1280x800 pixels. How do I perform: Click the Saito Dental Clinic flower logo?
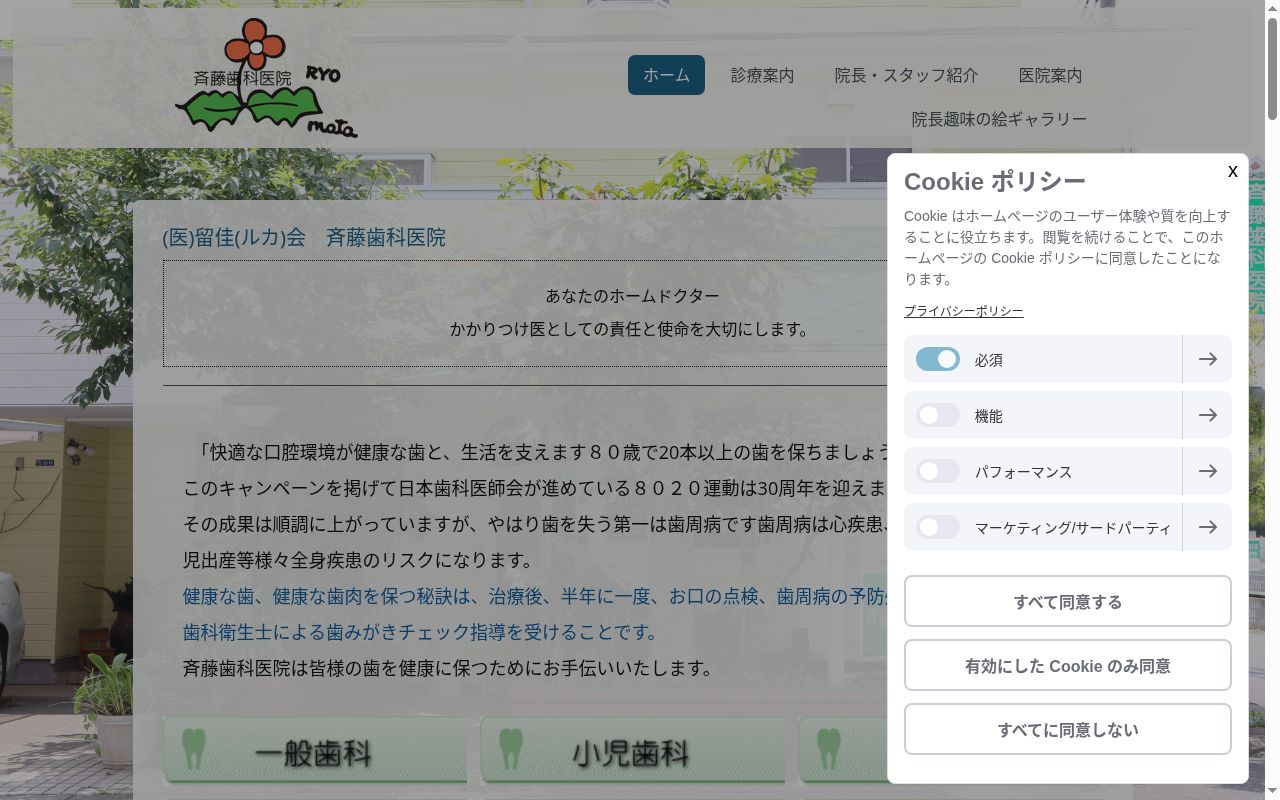point(266,77)
